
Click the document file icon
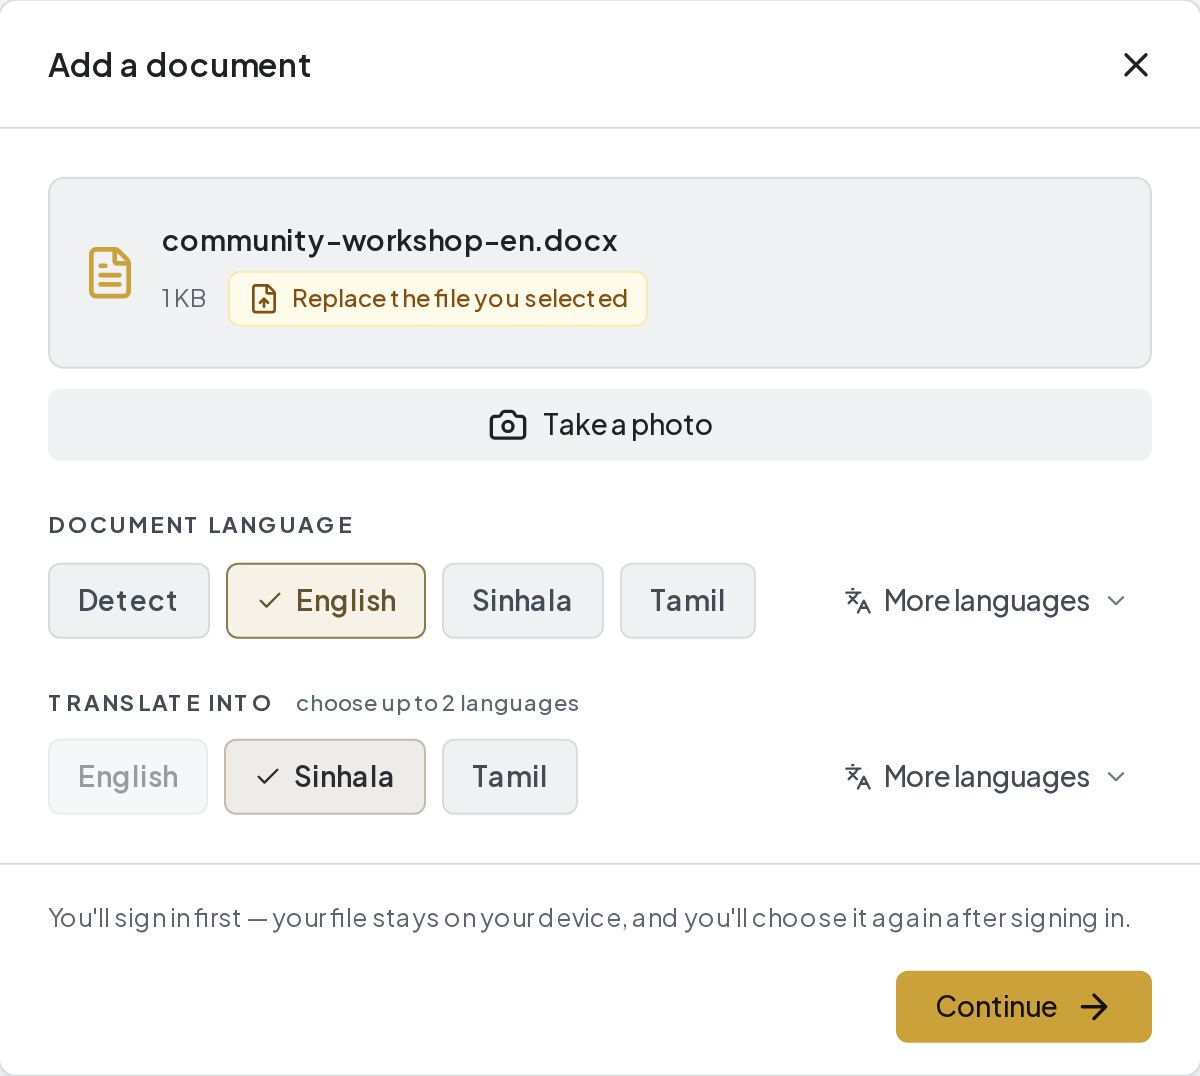pos(110,273)
